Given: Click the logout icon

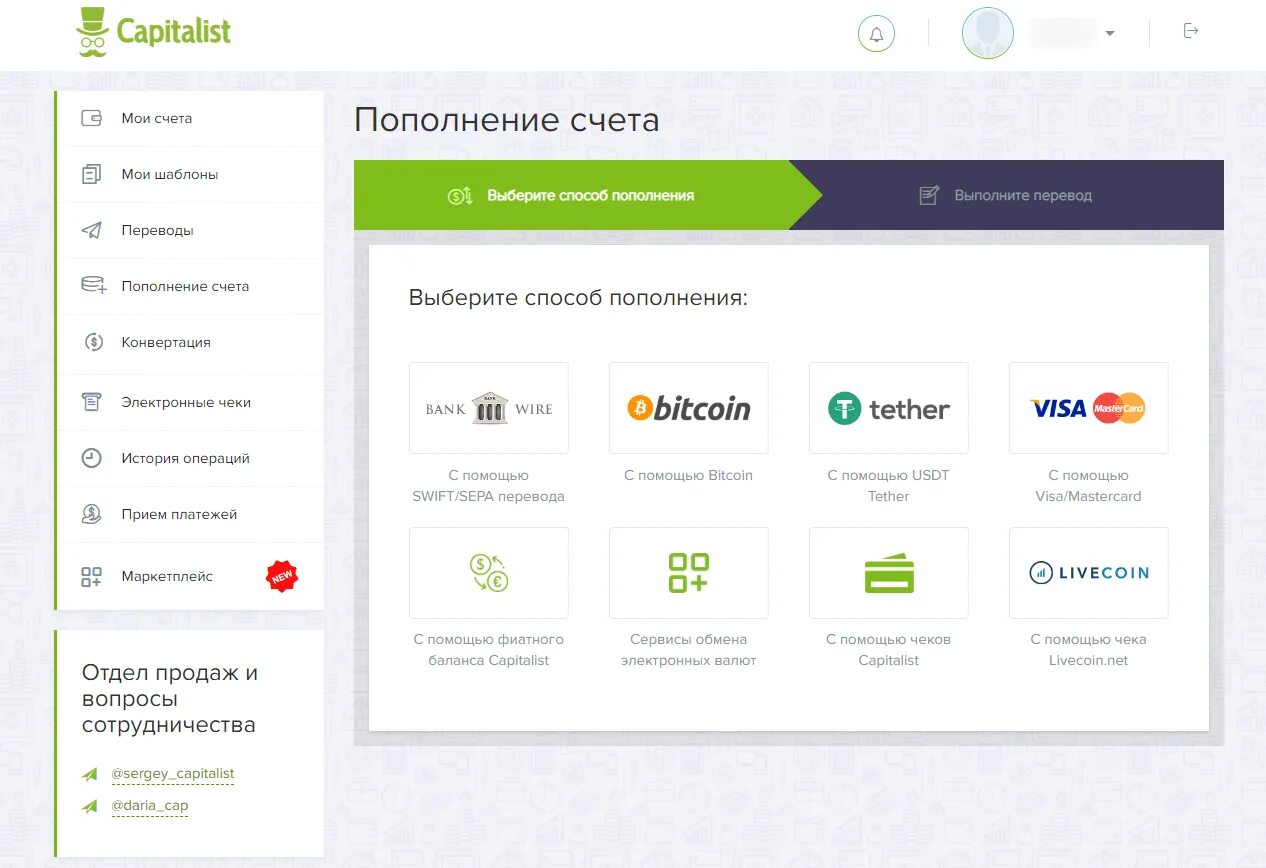Looking at the screenshot, I should coord(1190,31).
